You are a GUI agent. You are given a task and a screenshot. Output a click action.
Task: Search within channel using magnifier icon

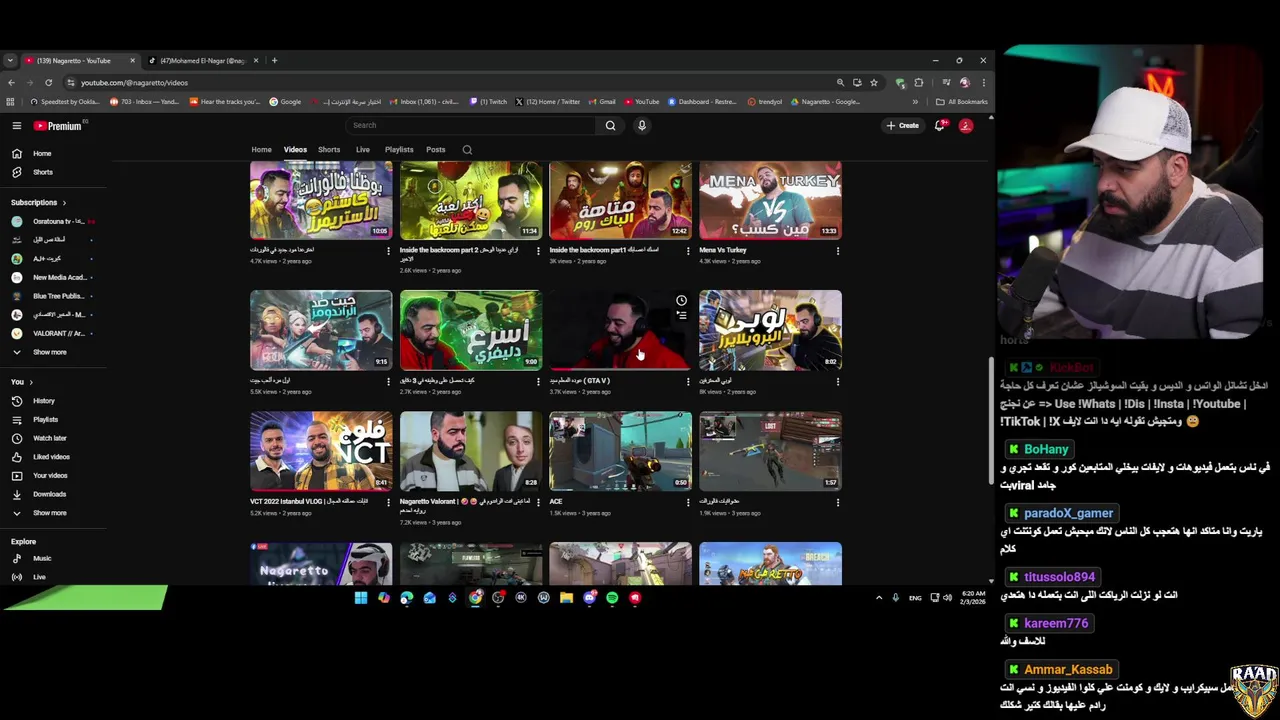click(467, 150)
